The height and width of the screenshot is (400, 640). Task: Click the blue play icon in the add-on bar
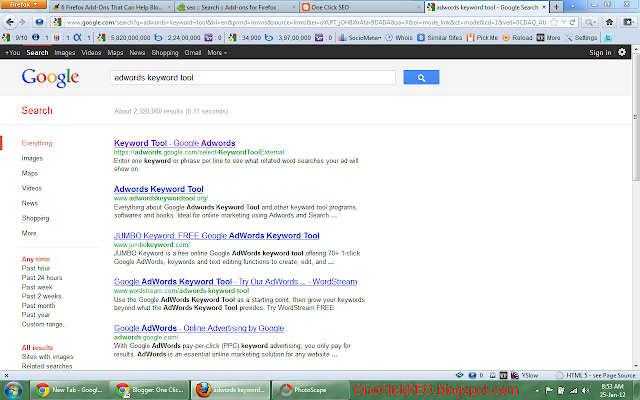472,375
